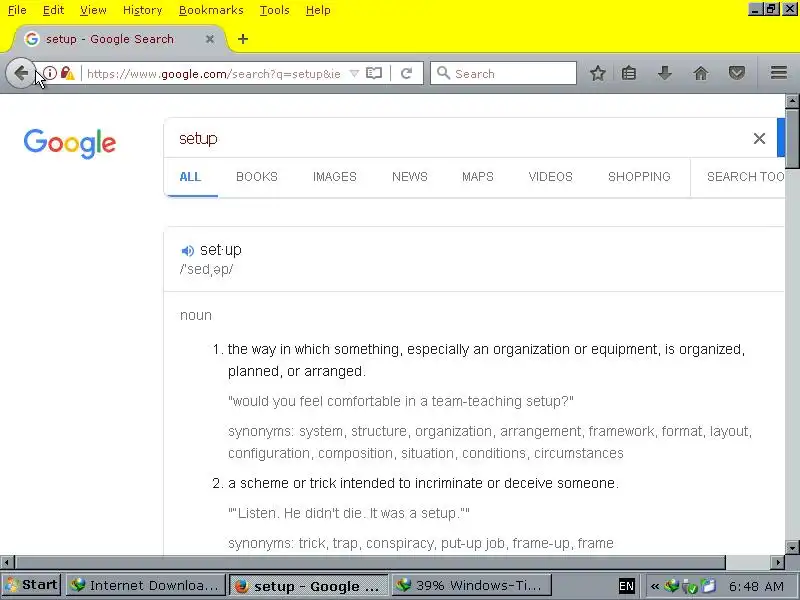Open the Firefox hamburger menu
The height and width of the screenshot is (600, 800).
(x=779, y=73)
